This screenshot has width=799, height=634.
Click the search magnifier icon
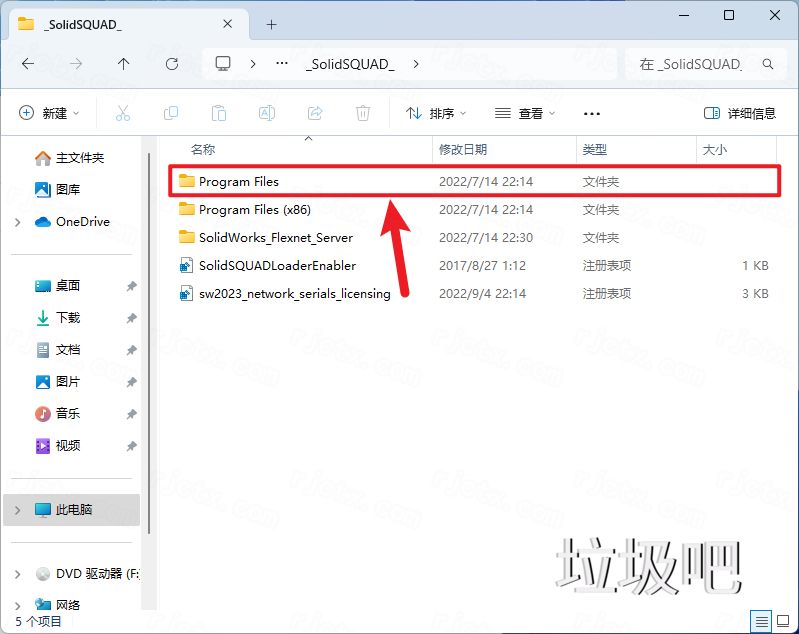pyautogui.click(x=768, y=64)
